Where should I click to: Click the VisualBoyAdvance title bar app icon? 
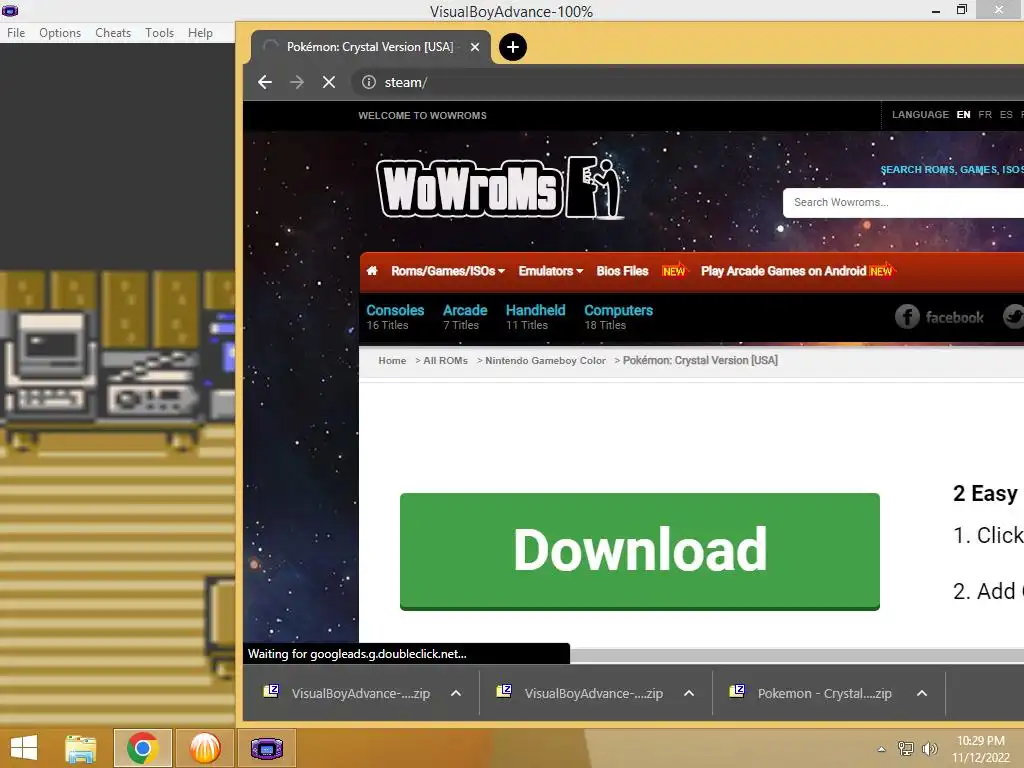(10, 10)
